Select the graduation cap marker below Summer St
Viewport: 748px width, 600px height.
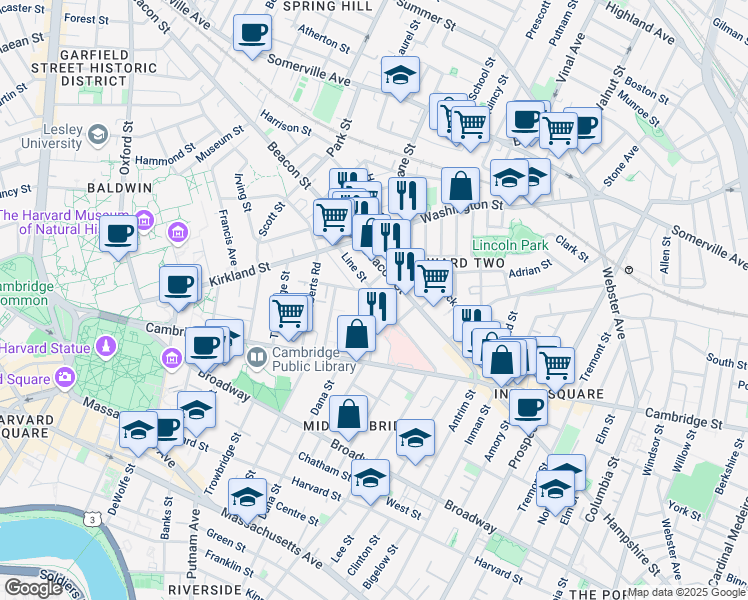click(400, 76)
